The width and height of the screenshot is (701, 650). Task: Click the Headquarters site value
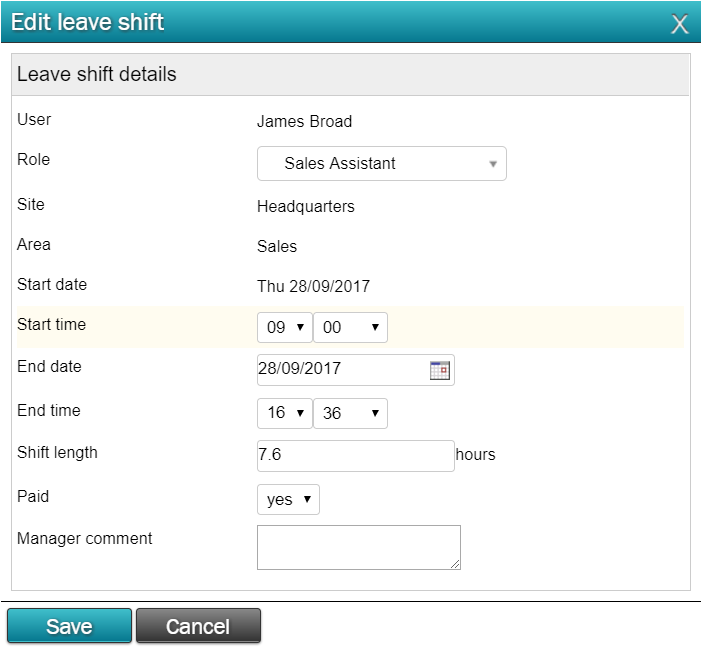click(x=306, y=207)
